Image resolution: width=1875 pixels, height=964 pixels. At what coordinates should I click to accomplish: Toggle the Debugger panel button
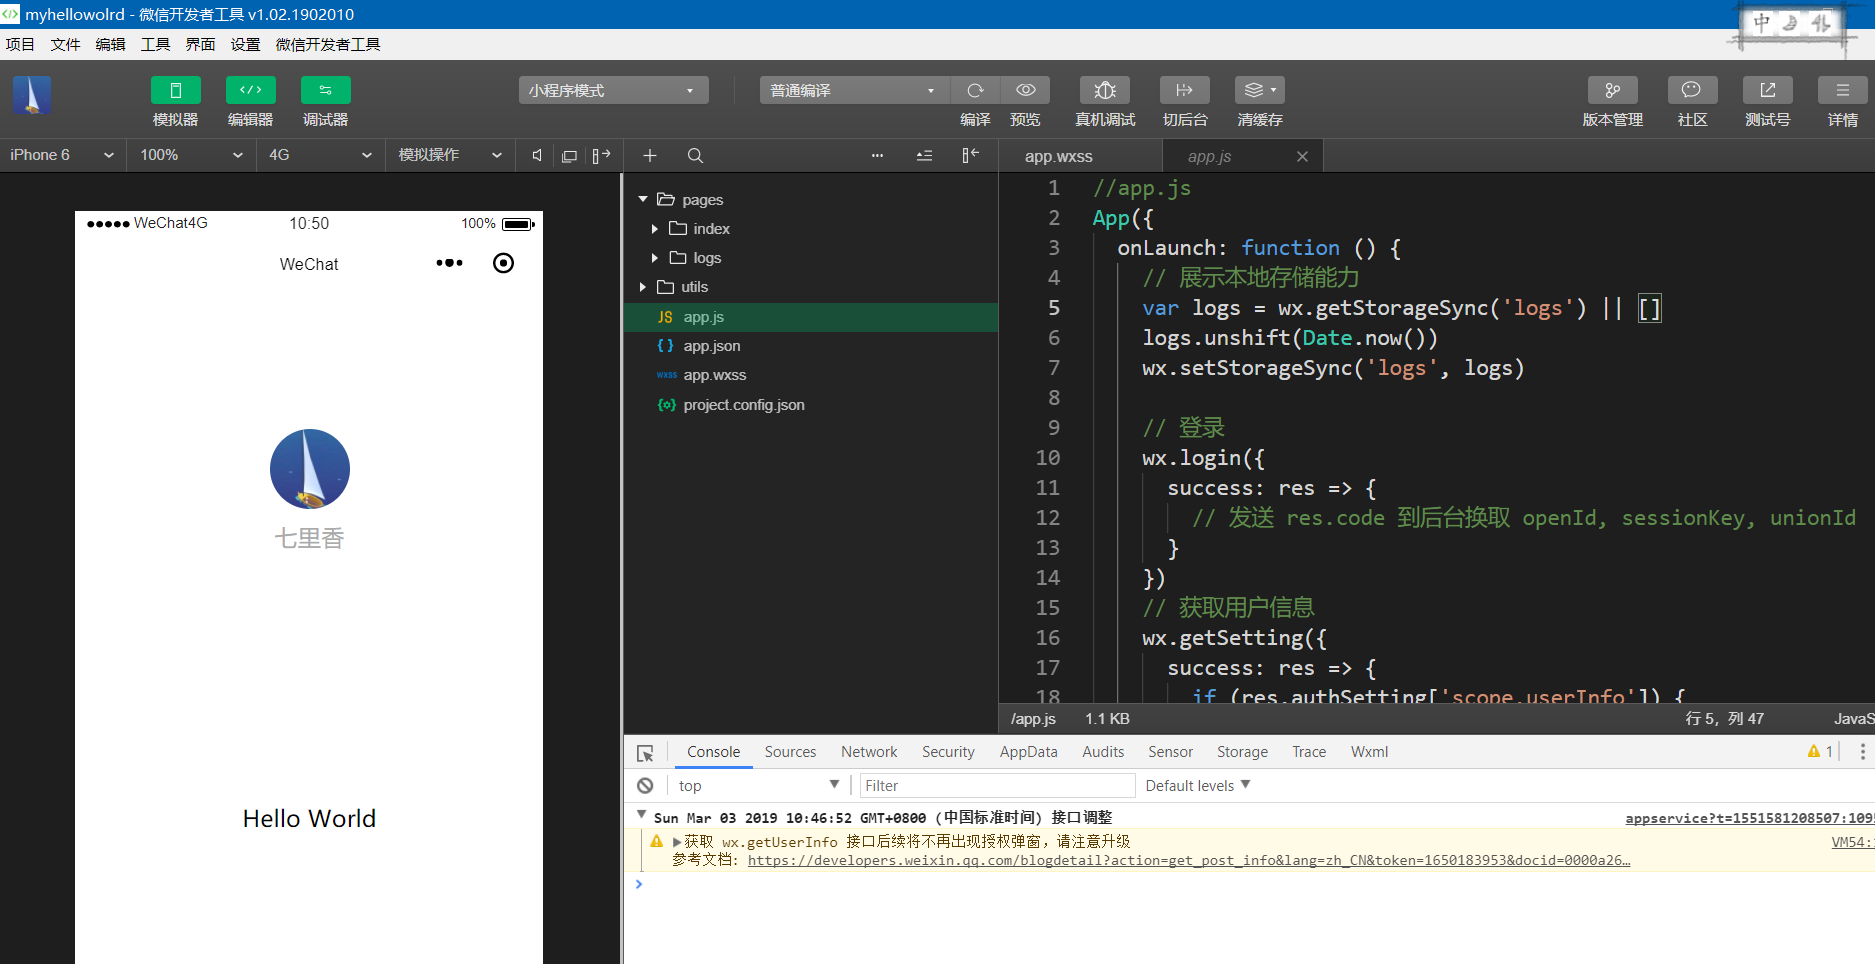pos(326,90)
